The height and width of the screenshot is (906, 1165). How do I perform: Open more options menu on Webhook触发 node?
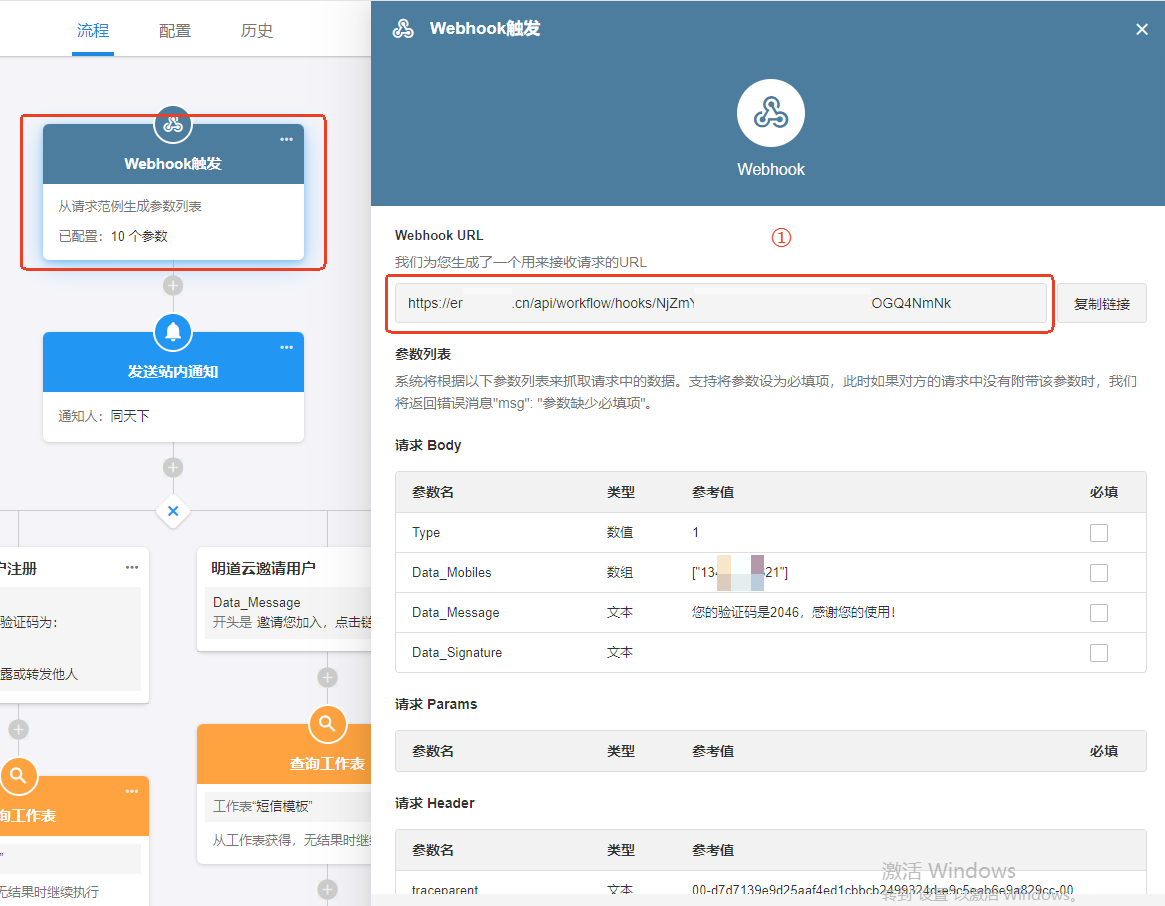287,139
